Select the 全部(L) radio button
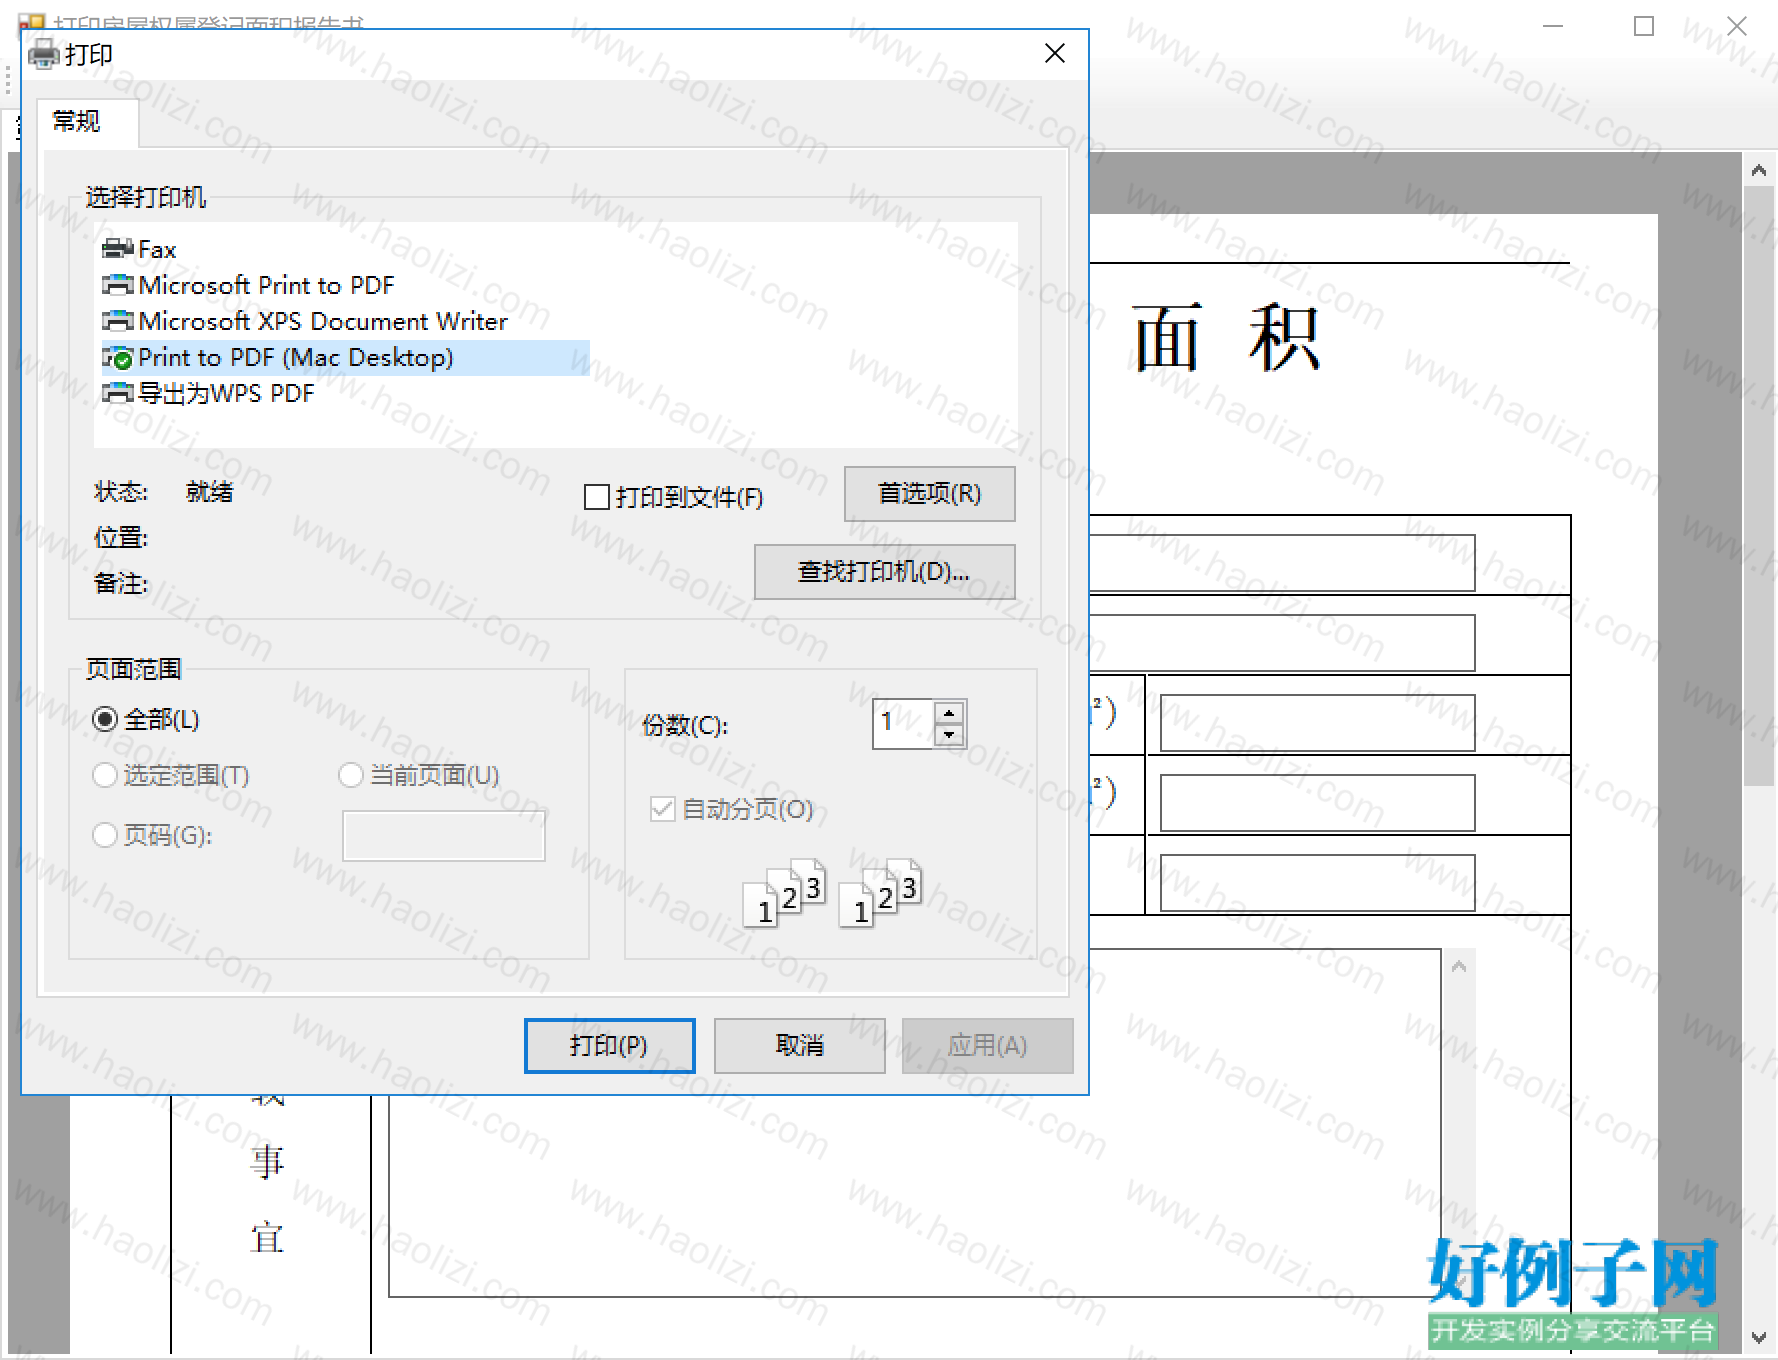Image resolution: width=1778 pixels, height=1360 pixels. [105, 719]
